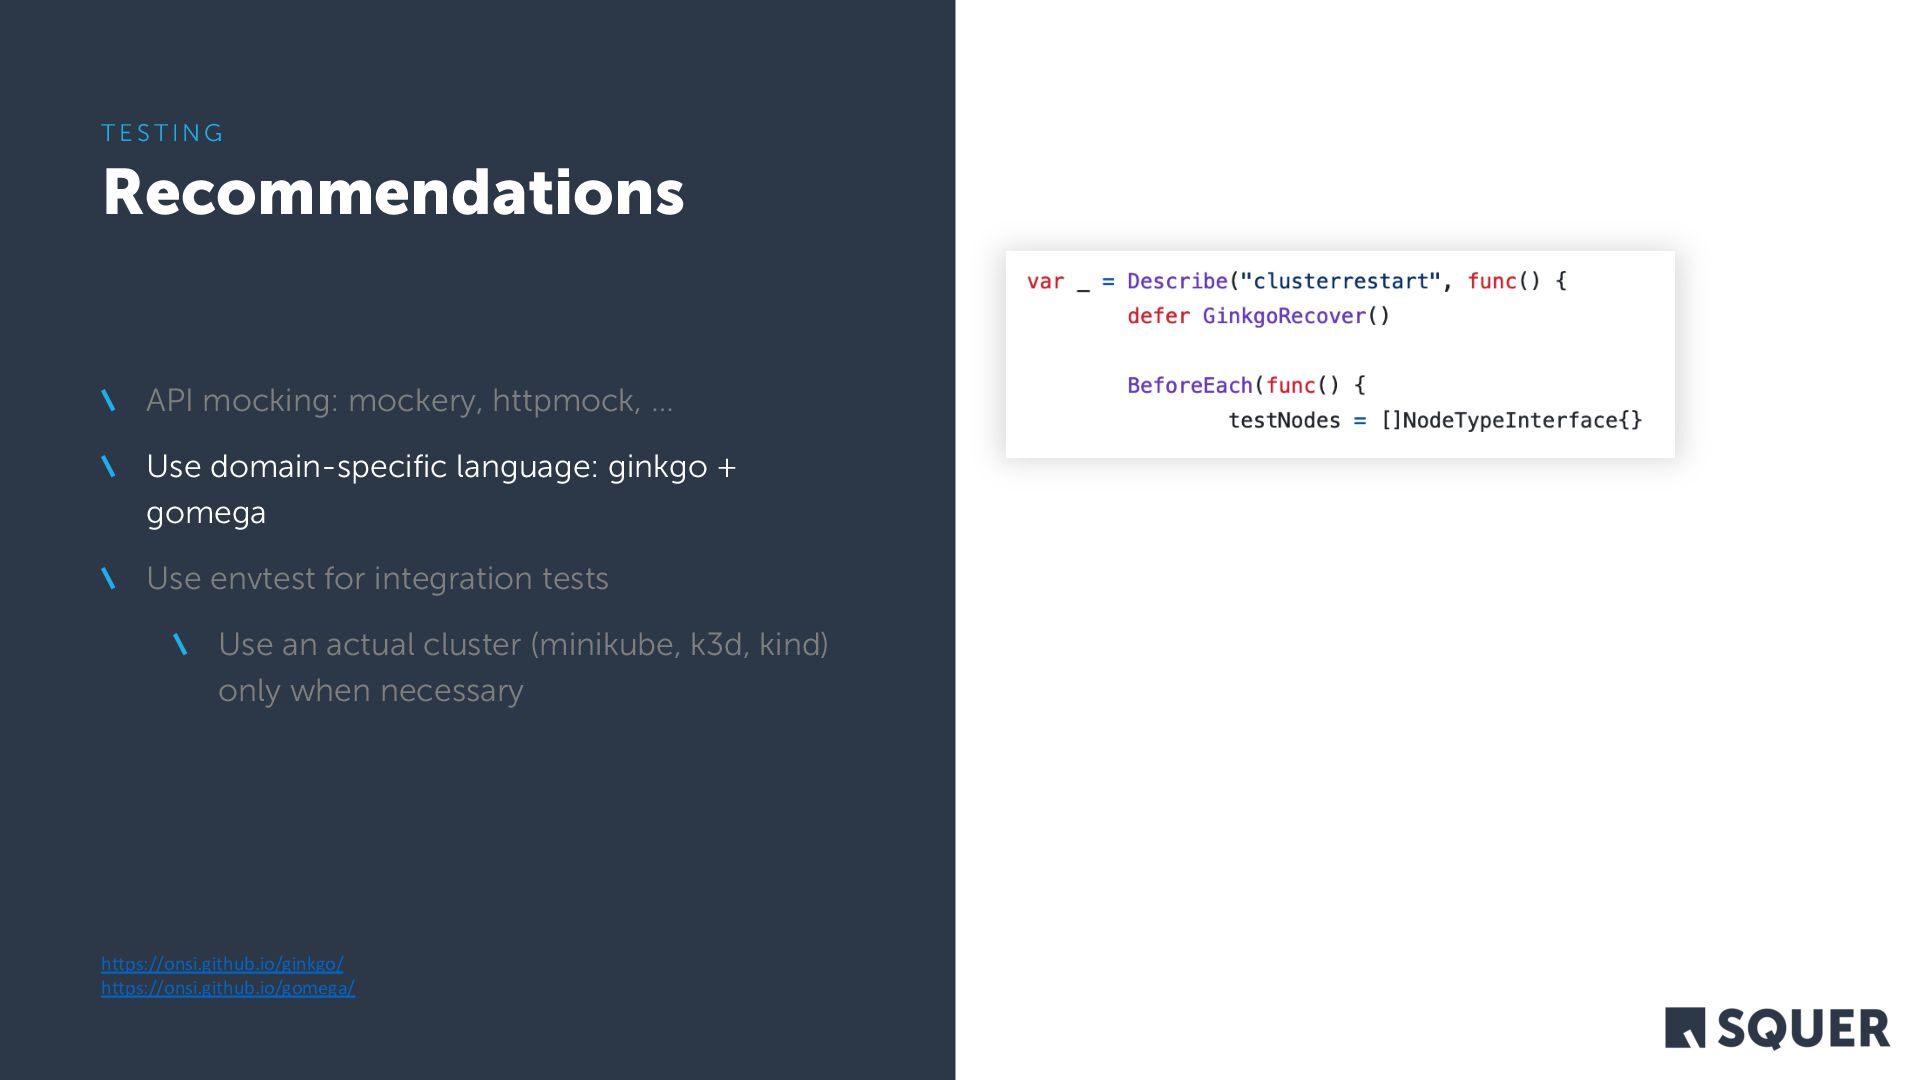The width and height of the screenshot is (1920, 1080).
Task: Click the testNodes assignment line
Action: tap(1434, 420)
